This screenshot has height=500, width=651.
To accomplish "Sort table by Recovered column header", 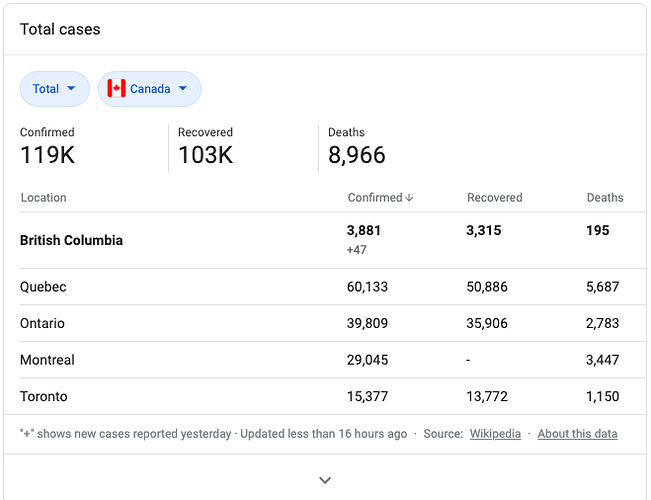I will (x=494, y=198).
